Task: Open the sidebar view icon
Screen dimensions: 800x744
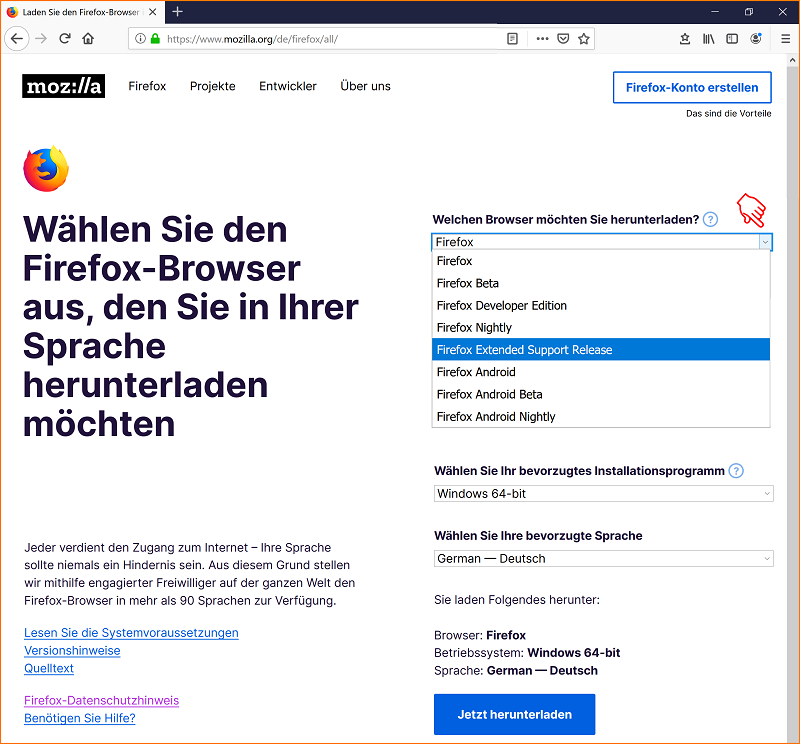Action: [733, 38]
